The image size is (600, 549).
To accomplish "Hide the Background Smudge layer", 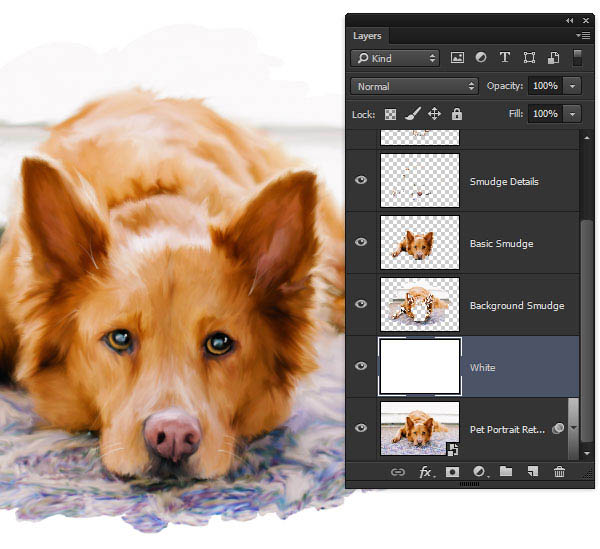I will coord(361,304).
